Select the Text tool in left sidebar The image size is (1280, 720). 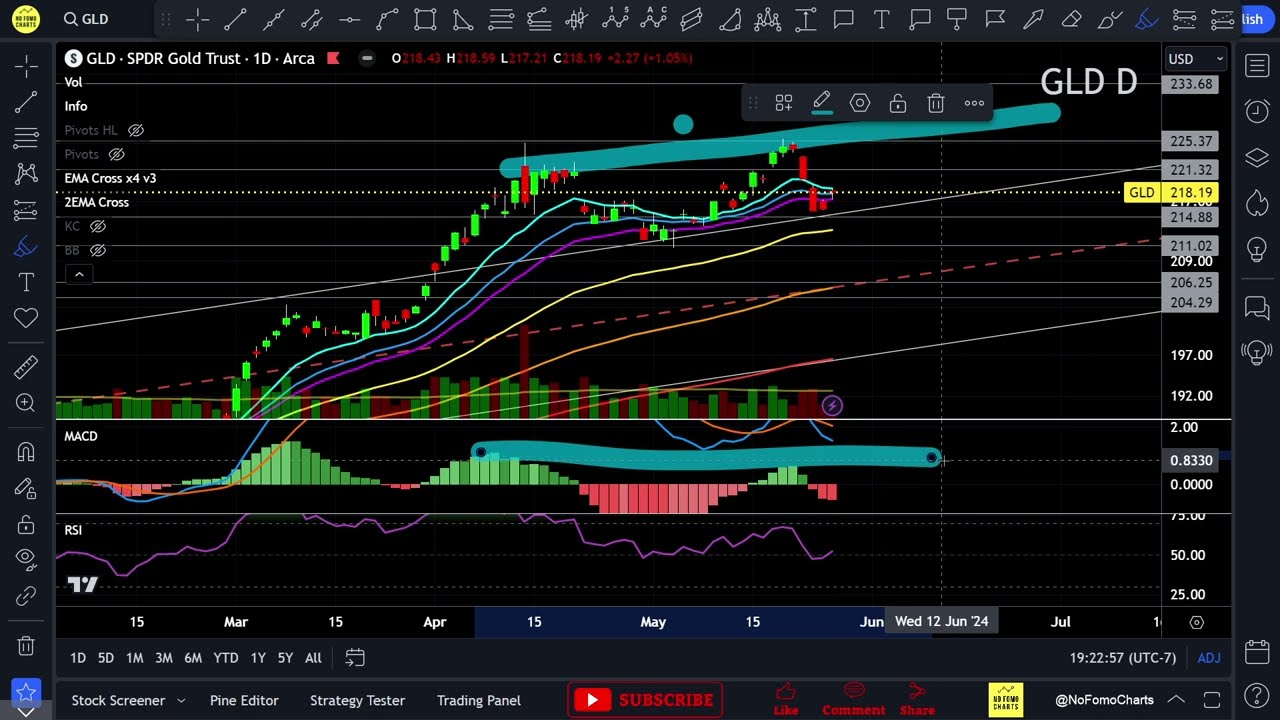click(x=26, y=283)
